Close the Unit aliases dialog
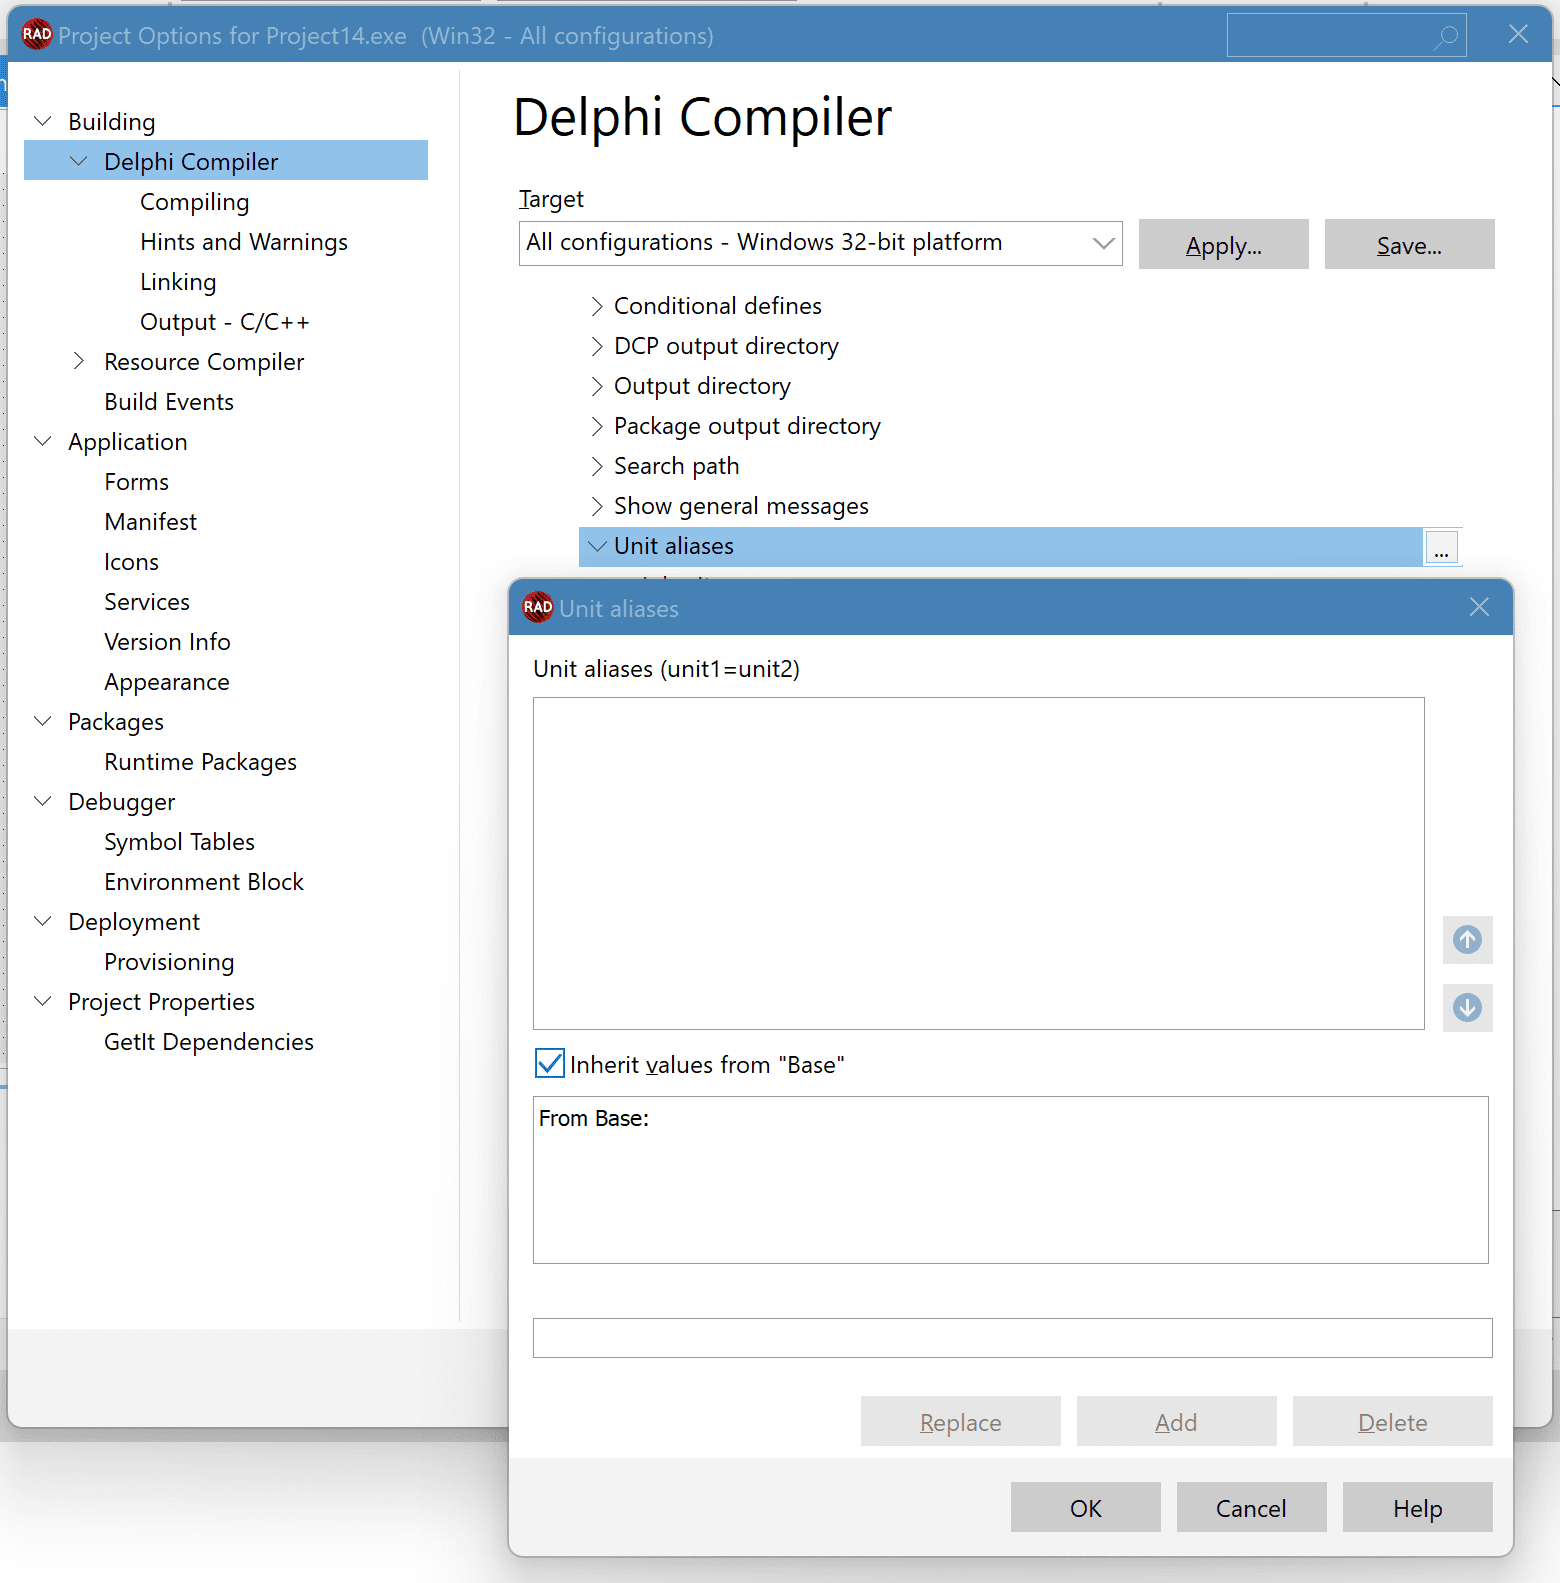Screen dimensions: 1560x1583 [1479, 607]
